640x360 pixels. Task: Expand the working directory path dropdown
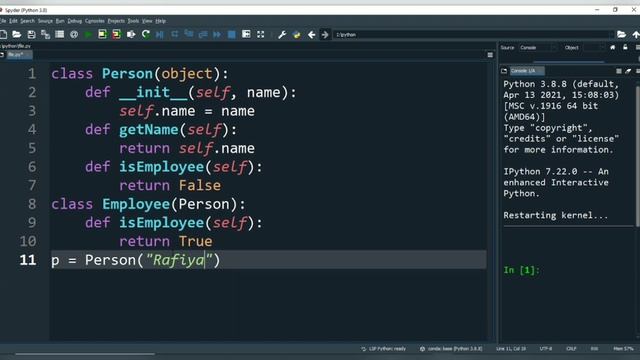[611, 35]
